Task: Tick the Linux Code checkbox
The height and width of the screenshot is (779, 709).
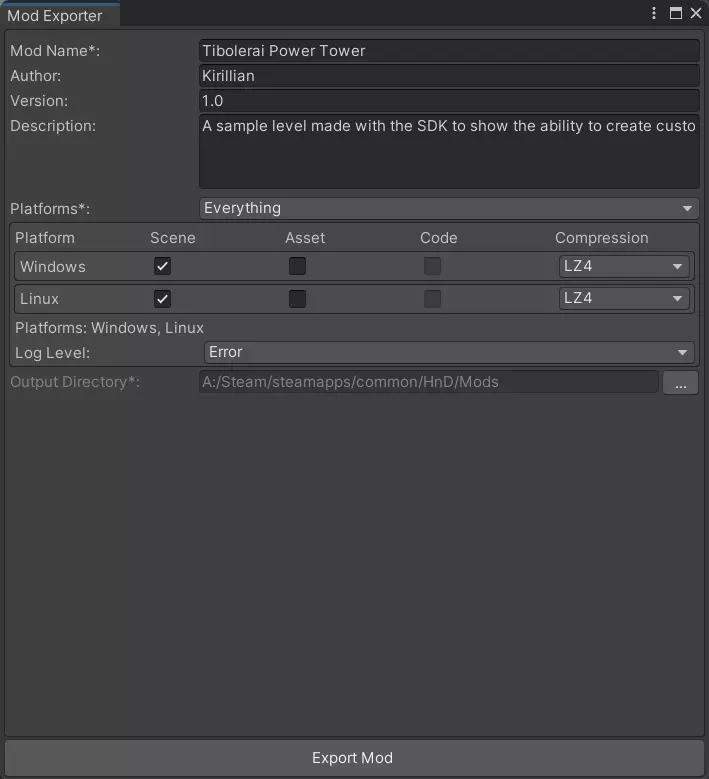Action: (432, 298)
